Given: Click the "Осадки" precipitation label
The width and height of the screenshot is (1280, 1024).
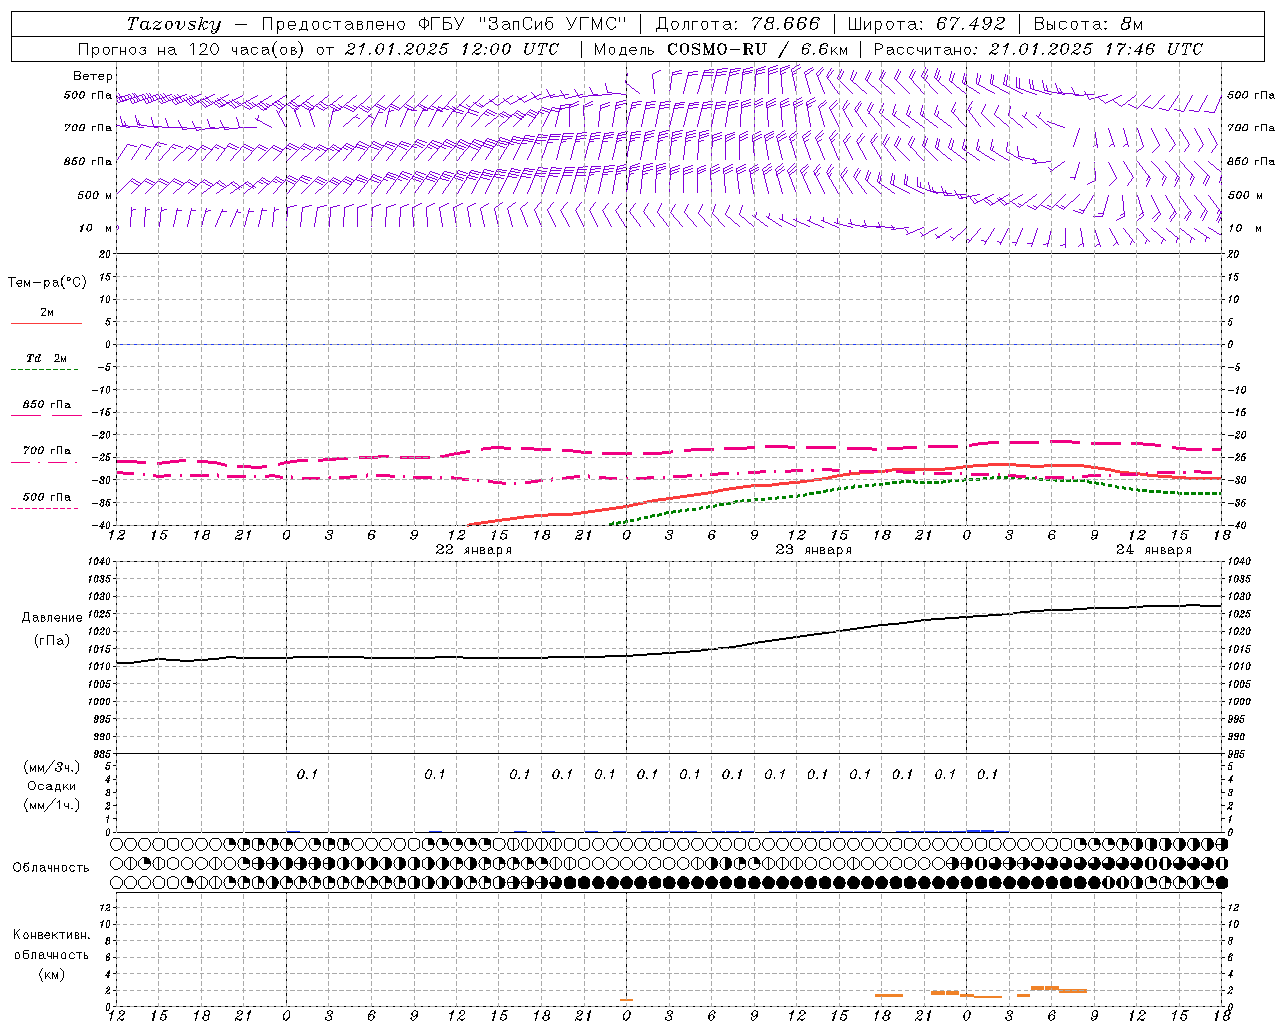Looking at the screenshot, I should [x=52, y=786].
